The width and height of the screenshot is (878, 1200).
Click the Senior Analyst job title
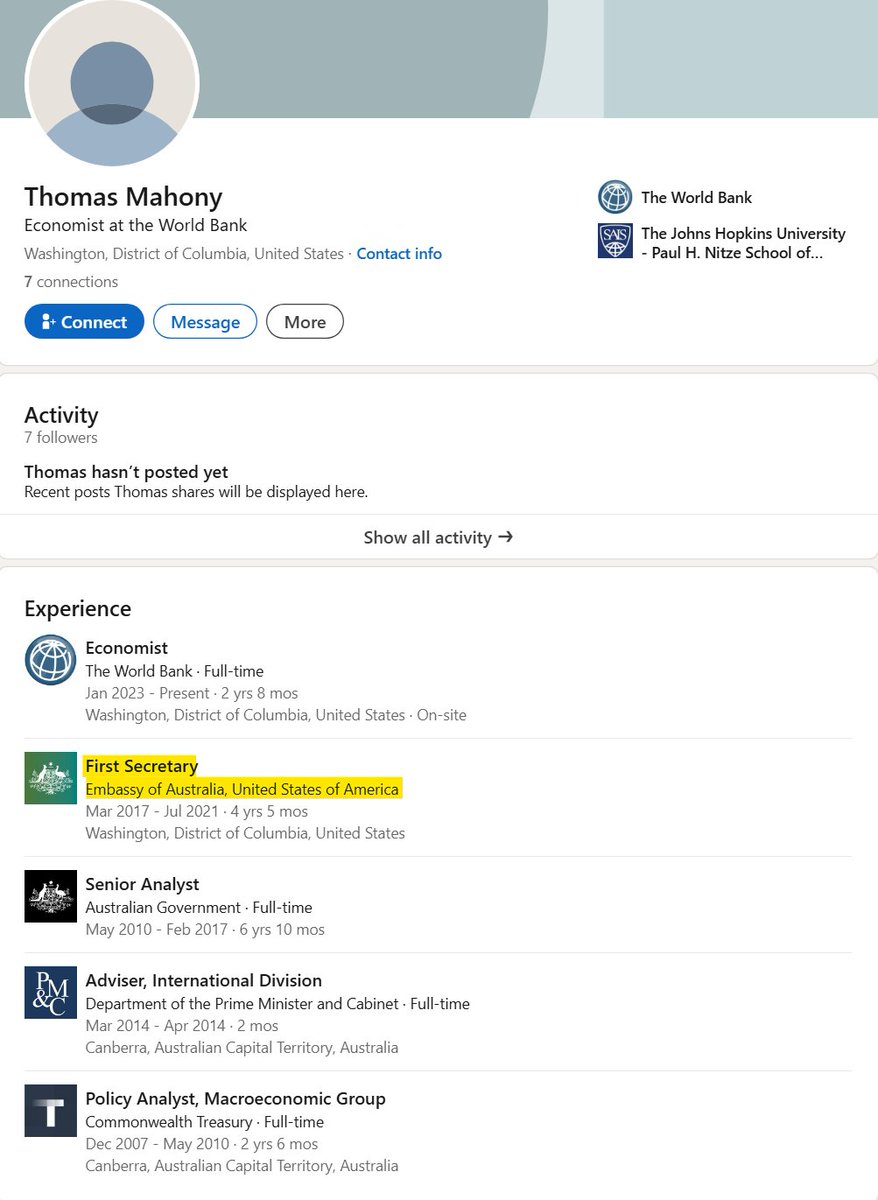click(142, 884)
